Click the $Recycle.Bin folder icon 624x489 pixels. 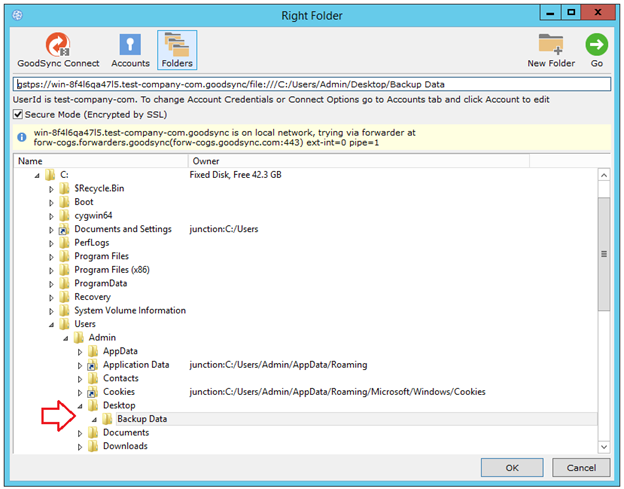click(65, 188)
